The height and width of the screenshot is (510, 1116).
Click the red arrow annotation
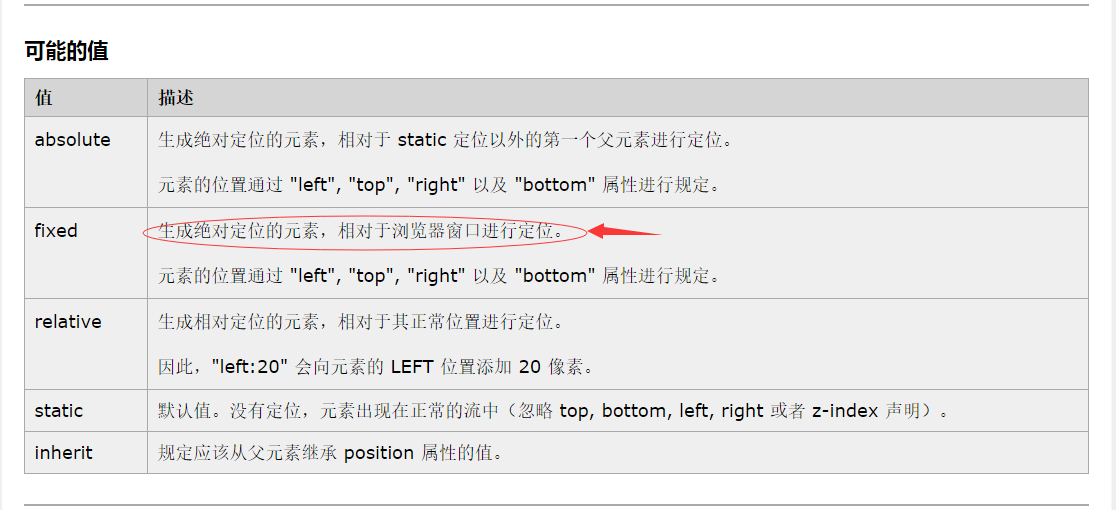point(625,232)
